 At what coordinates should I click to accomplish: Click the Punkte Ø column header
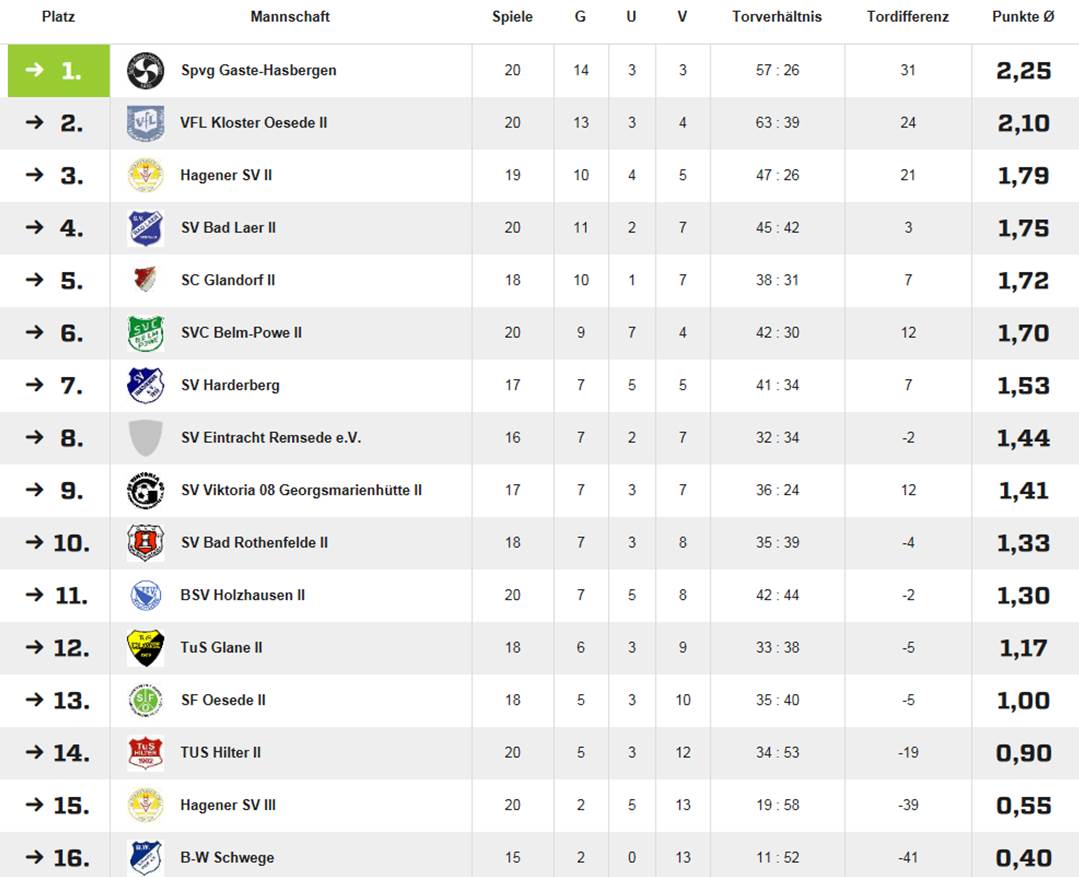click(1023, 17)
